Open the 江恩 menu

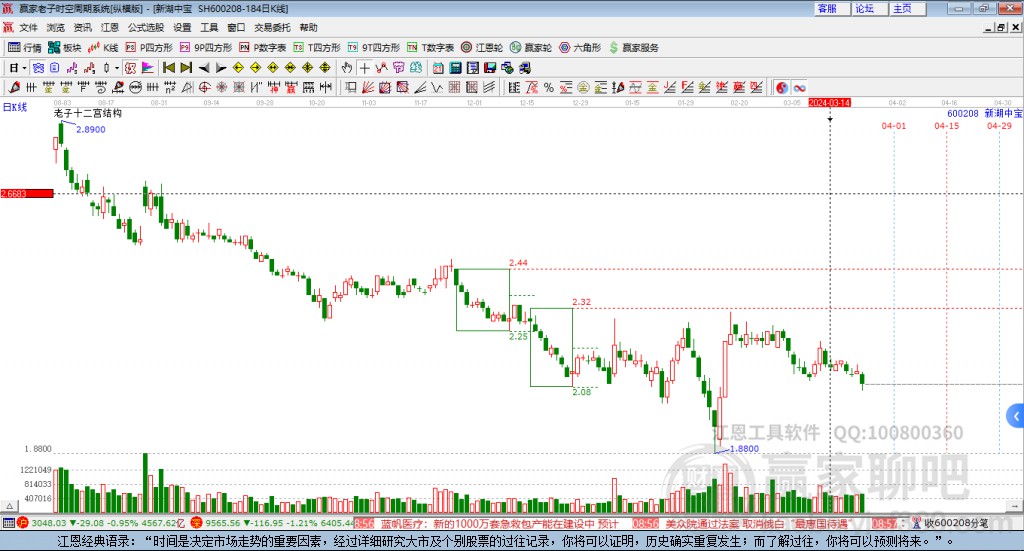click(110, 28)
